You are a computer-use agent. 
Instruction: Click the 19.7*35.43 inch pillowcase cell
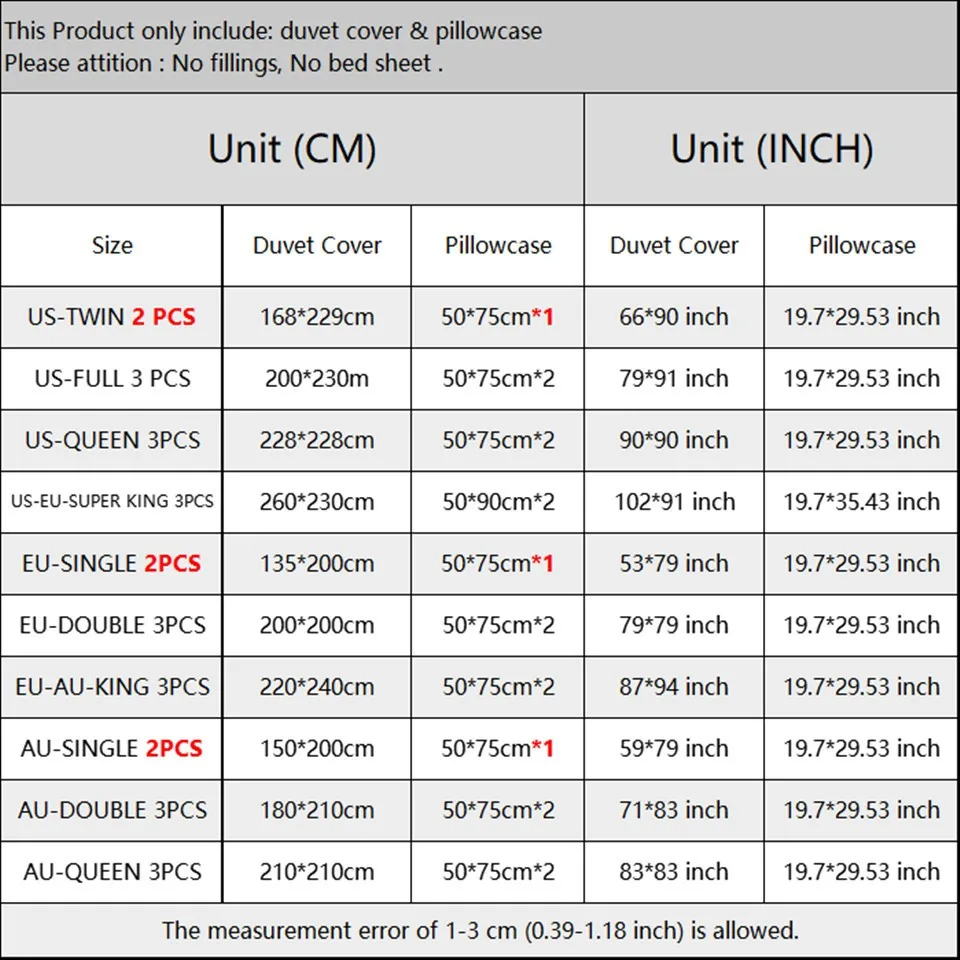pyautogui.click(x=861, y=502)
